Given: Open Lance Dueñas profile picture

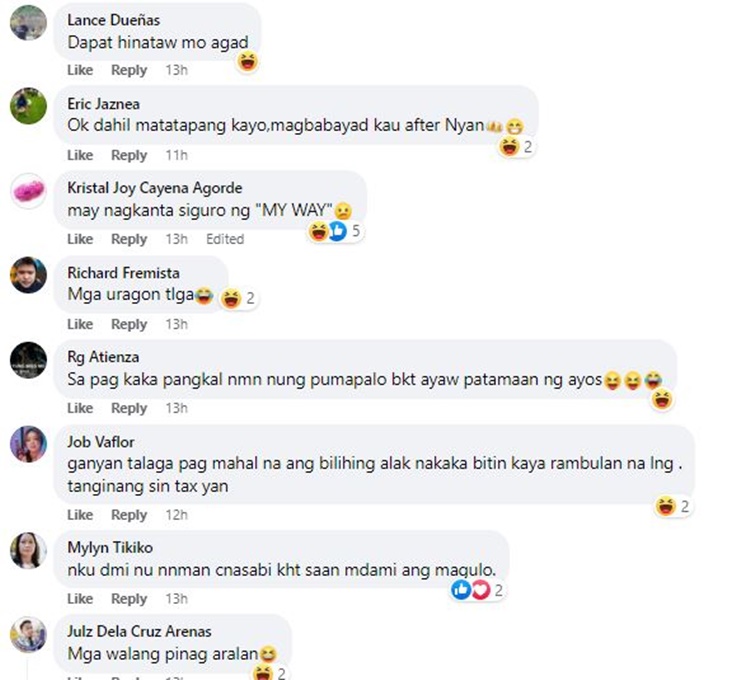Looking at the screenshot, I should (28, 22).
